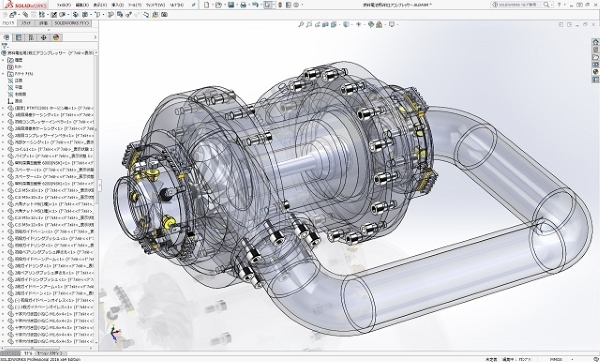This screenshot has height=362, width=600.
Task: Select the origin item in the feature tree
Action: (x=15, y=101)
